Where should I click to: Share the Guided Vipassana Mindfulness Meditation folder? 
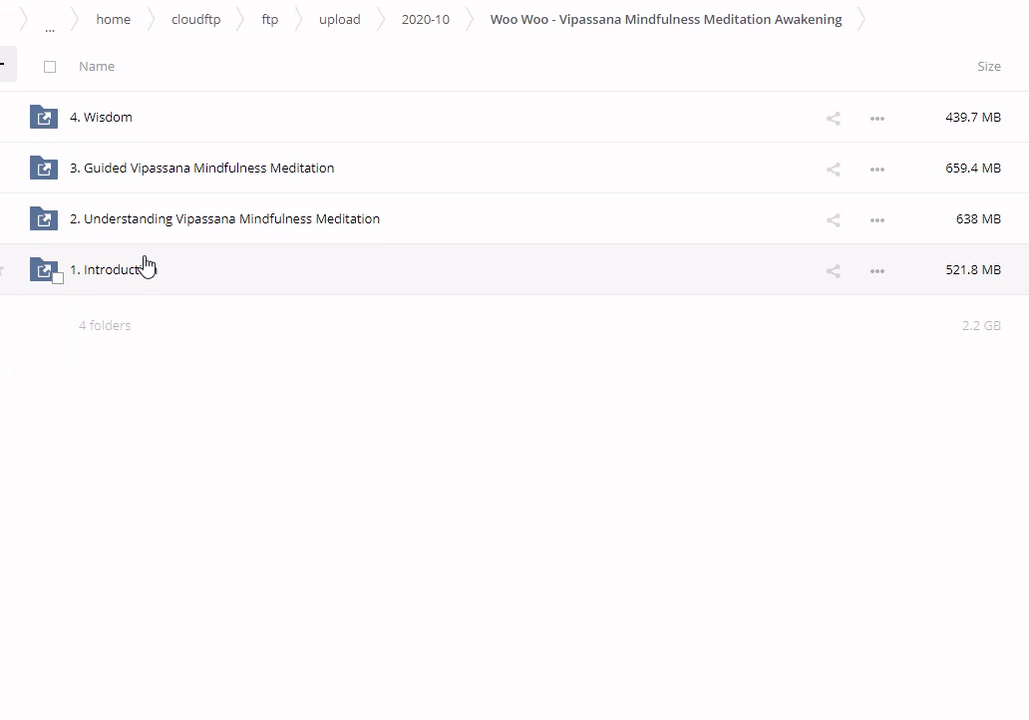coord(833,169)
